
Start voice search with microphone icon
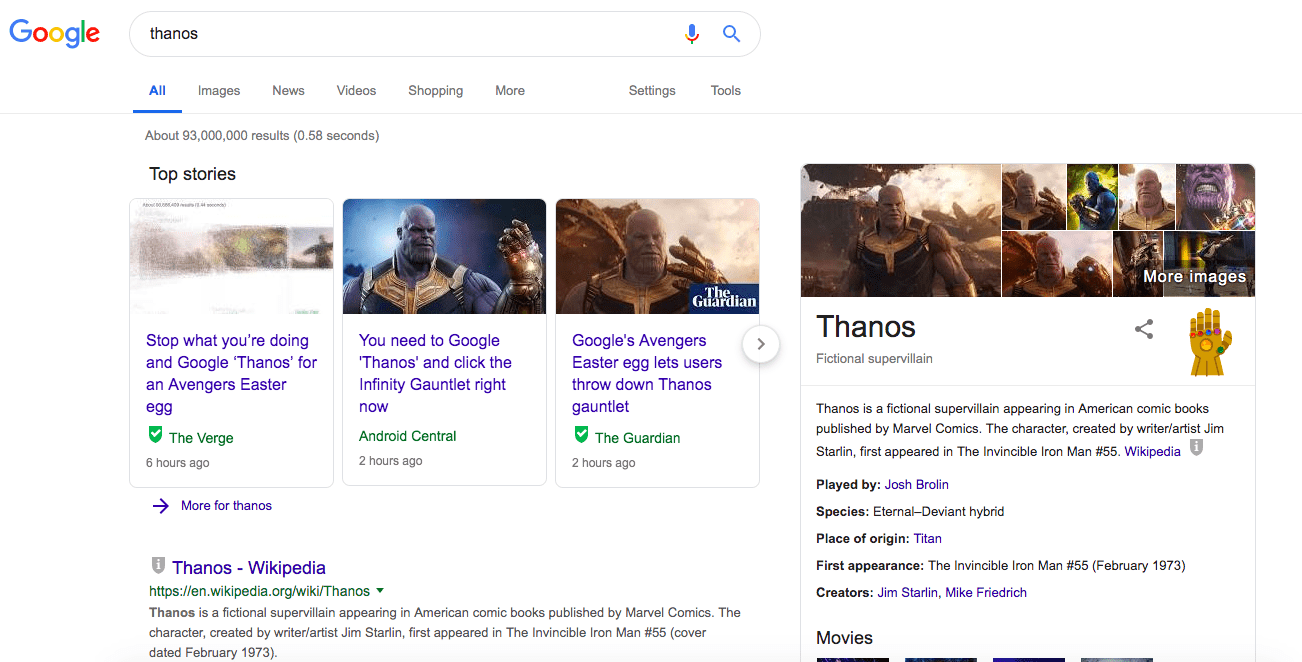(691, 34)
